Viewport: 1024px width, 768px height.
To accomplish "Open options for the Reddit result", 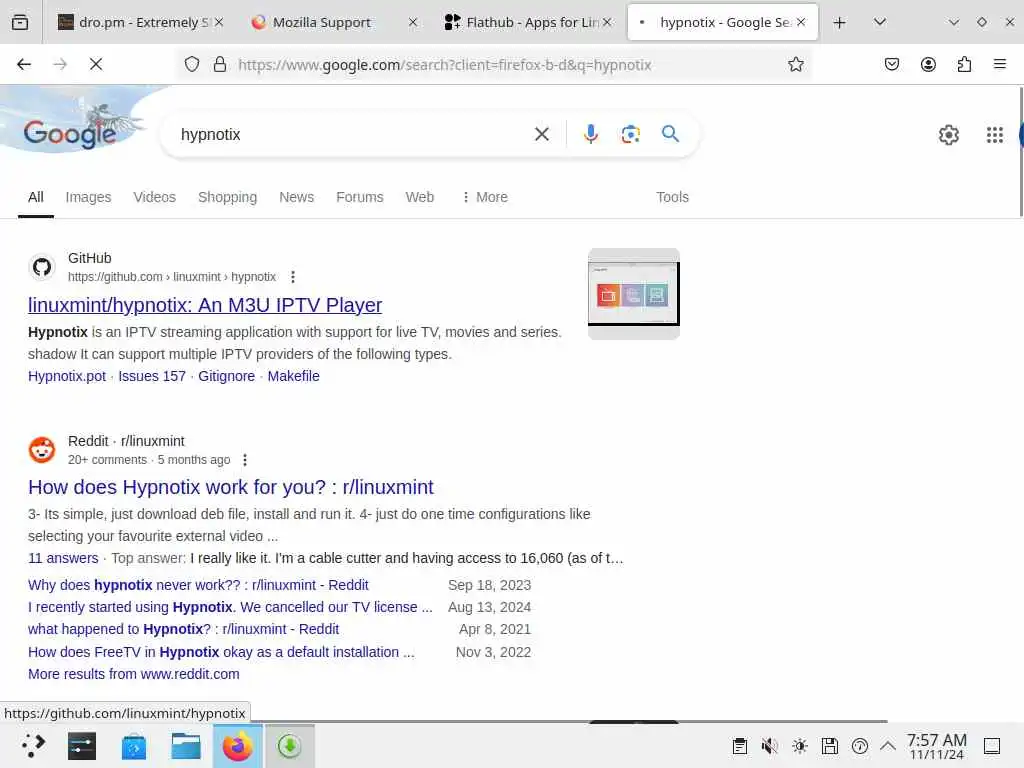I will (x=245, y=460).
